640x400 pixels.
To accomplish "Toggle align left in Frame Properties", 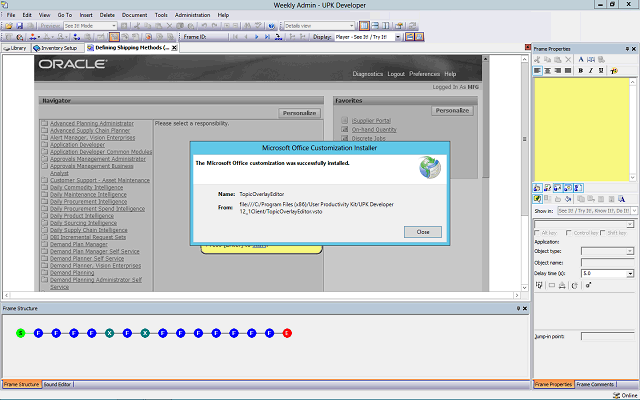I will coord(537,71).
